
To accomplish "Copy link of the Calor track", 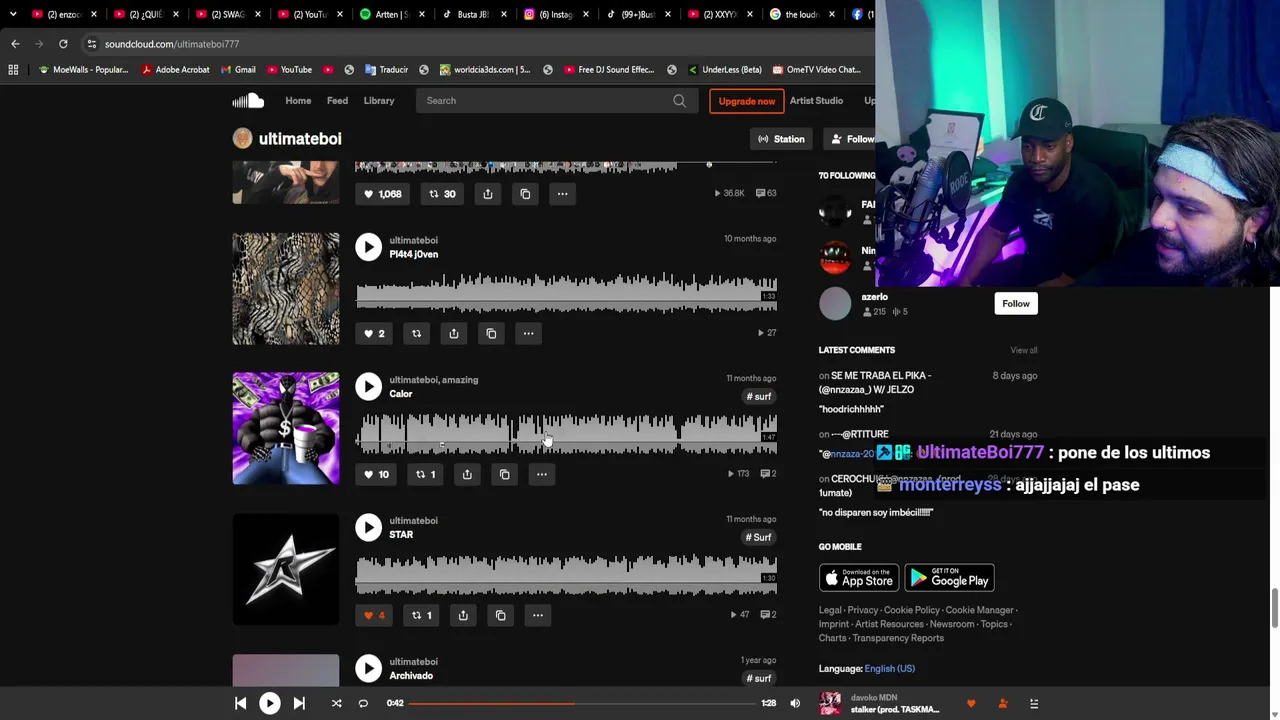I will point(504,474).
